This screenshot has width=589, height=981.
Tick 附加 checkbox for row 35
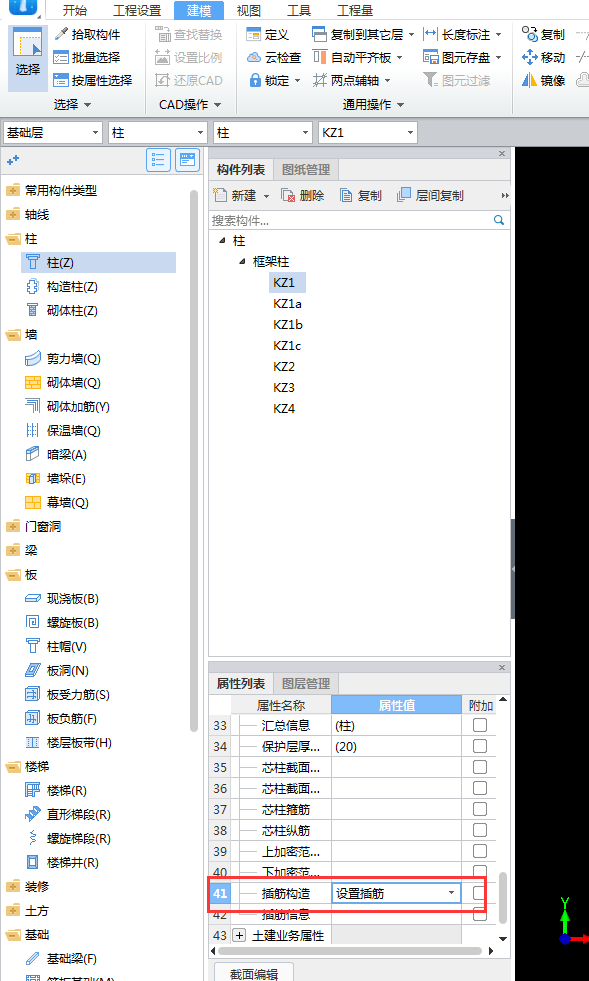(x=479, y=767)
